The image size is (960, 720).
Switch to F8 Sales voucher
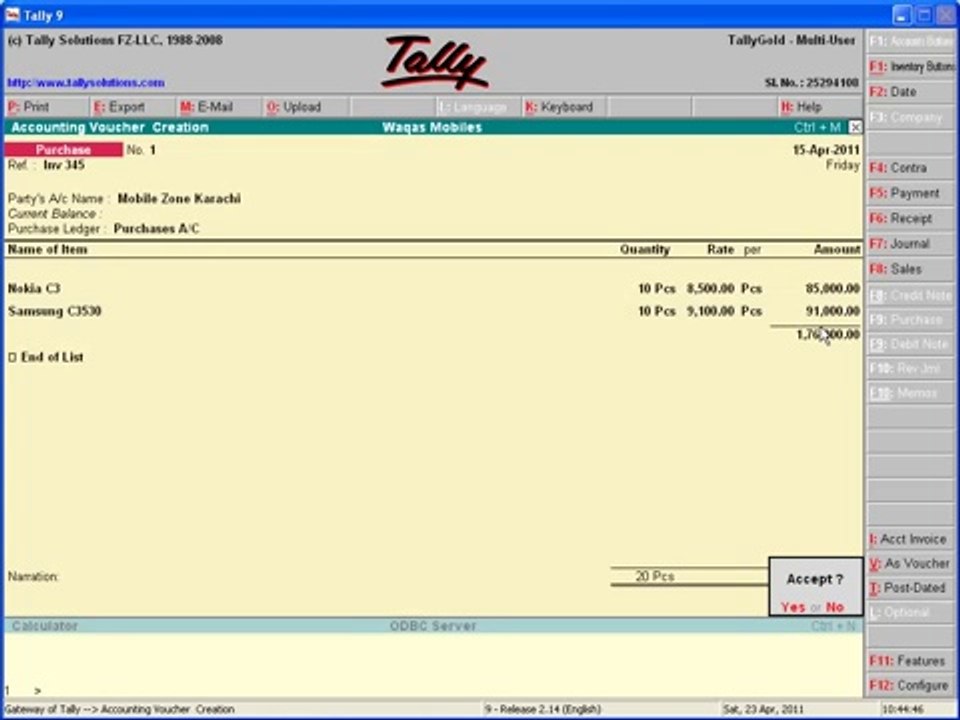point(911,269)
